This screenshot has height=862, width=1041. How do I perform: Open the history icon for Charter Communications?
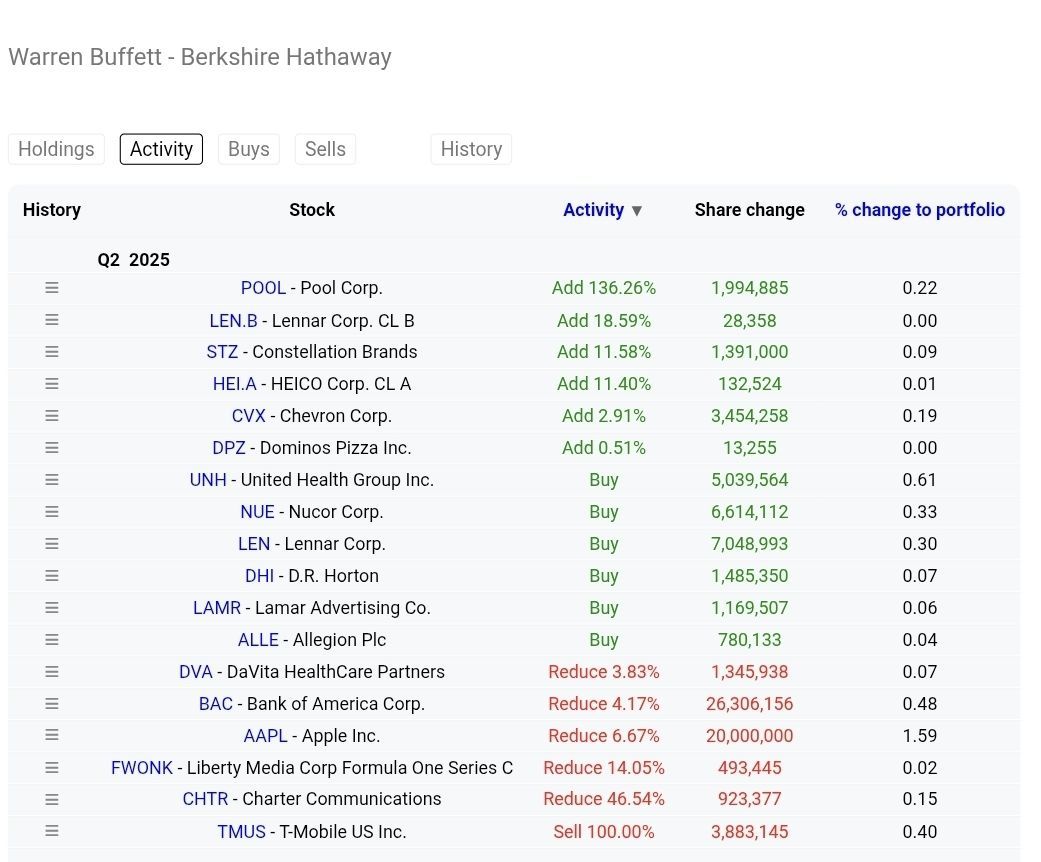pos(51,799)
